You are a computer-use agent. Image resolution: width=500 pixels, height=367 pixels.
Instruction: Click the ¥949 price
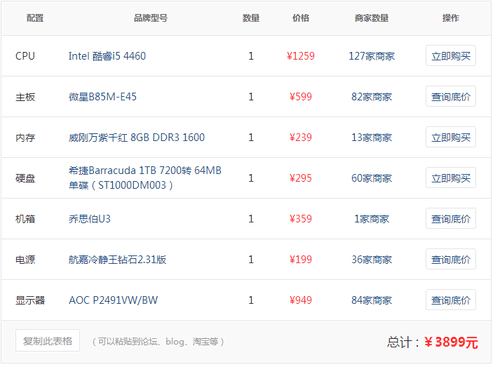click(301, 300)
